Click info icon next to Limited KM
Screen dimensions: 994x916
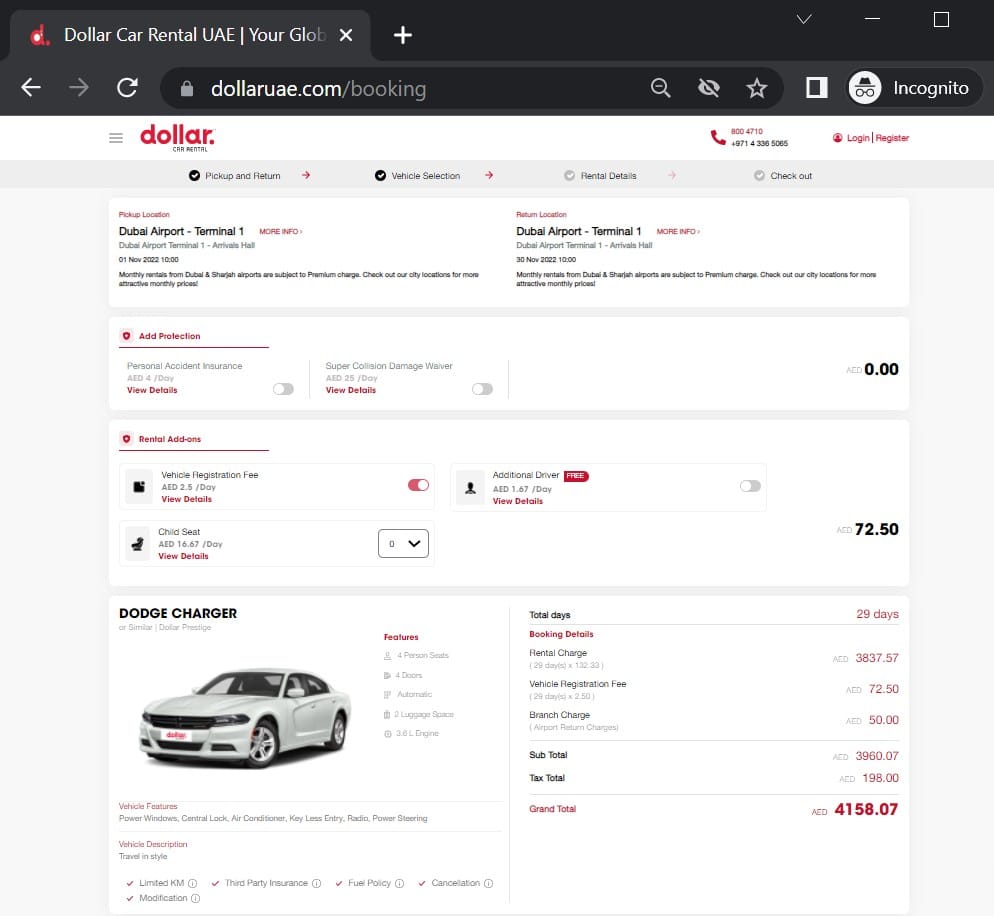click(193, 883)
